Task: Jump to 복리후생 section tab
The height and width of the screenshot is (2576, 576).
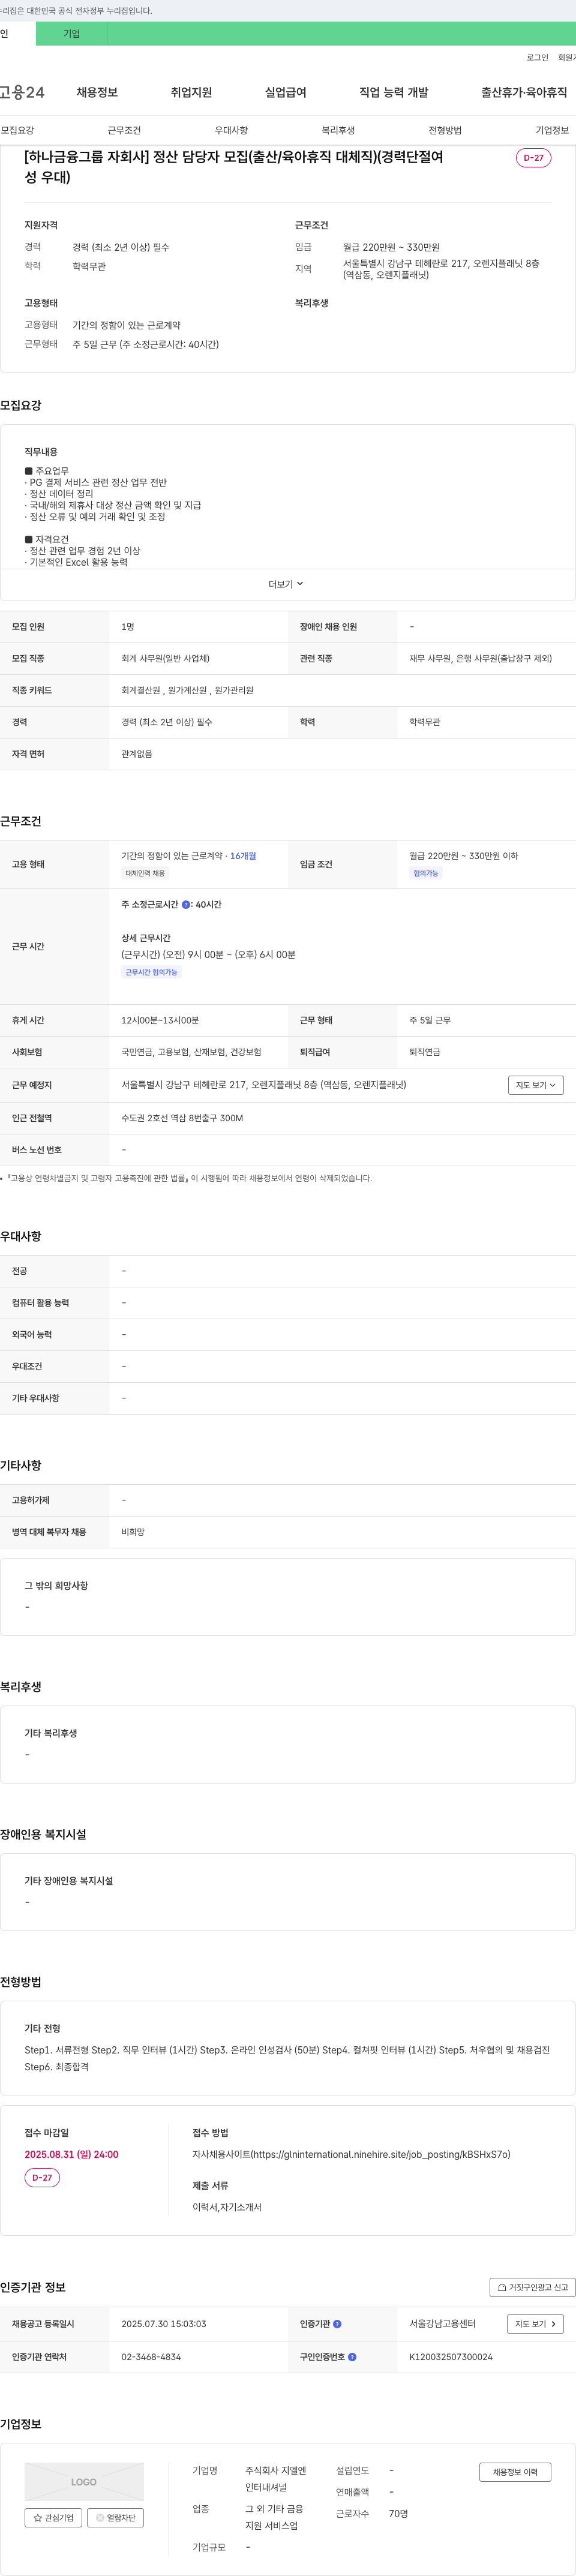Action: (338, 130)
